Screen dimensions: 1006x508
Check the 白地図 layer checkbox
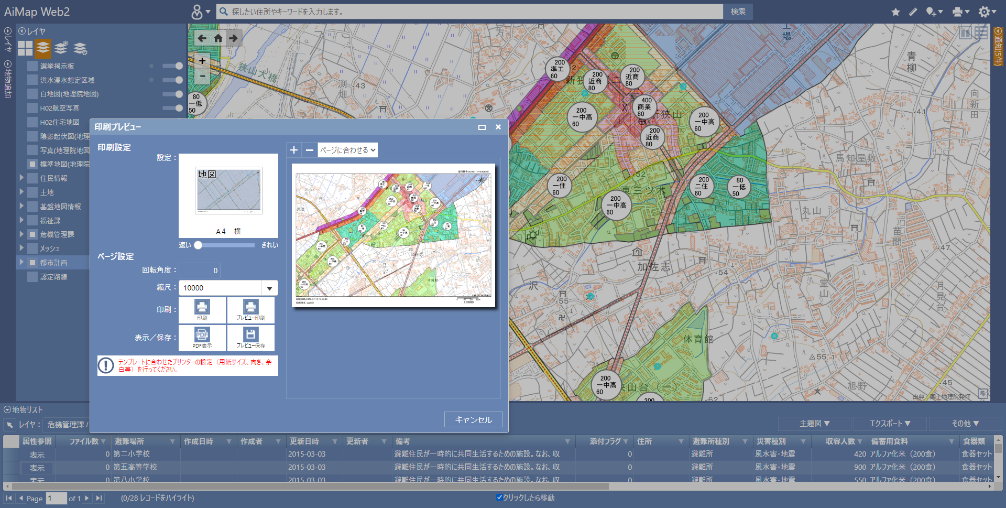click(32, 93)
